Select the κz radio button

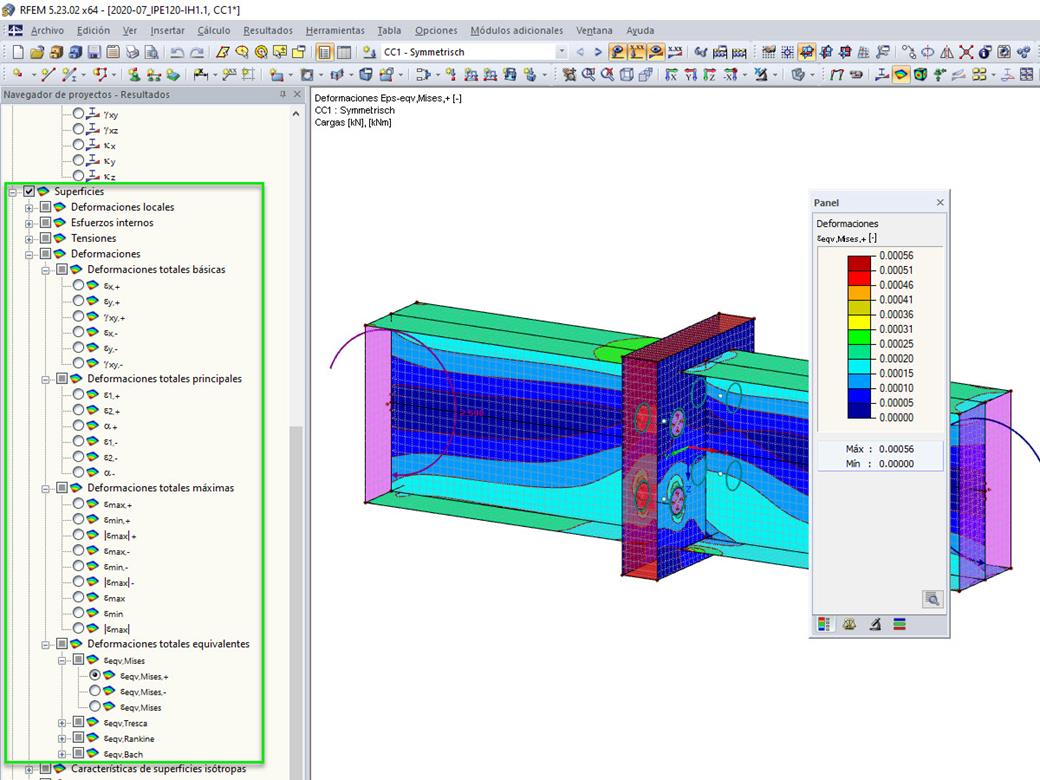[78, 175]
